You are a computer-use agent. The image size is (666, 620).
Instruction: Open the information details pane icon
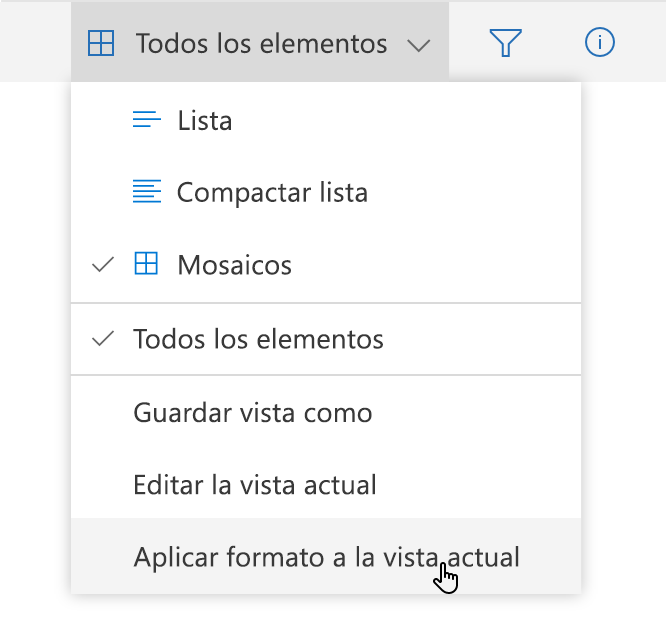tap(599, 42)
